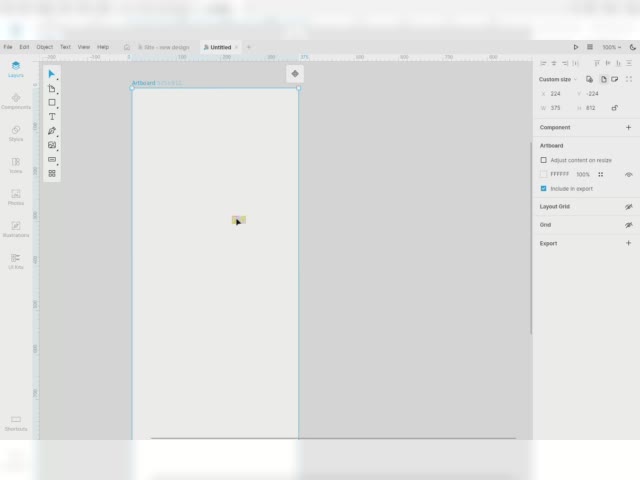Open the list menu icon beside zoom

(x=590, y=47)
